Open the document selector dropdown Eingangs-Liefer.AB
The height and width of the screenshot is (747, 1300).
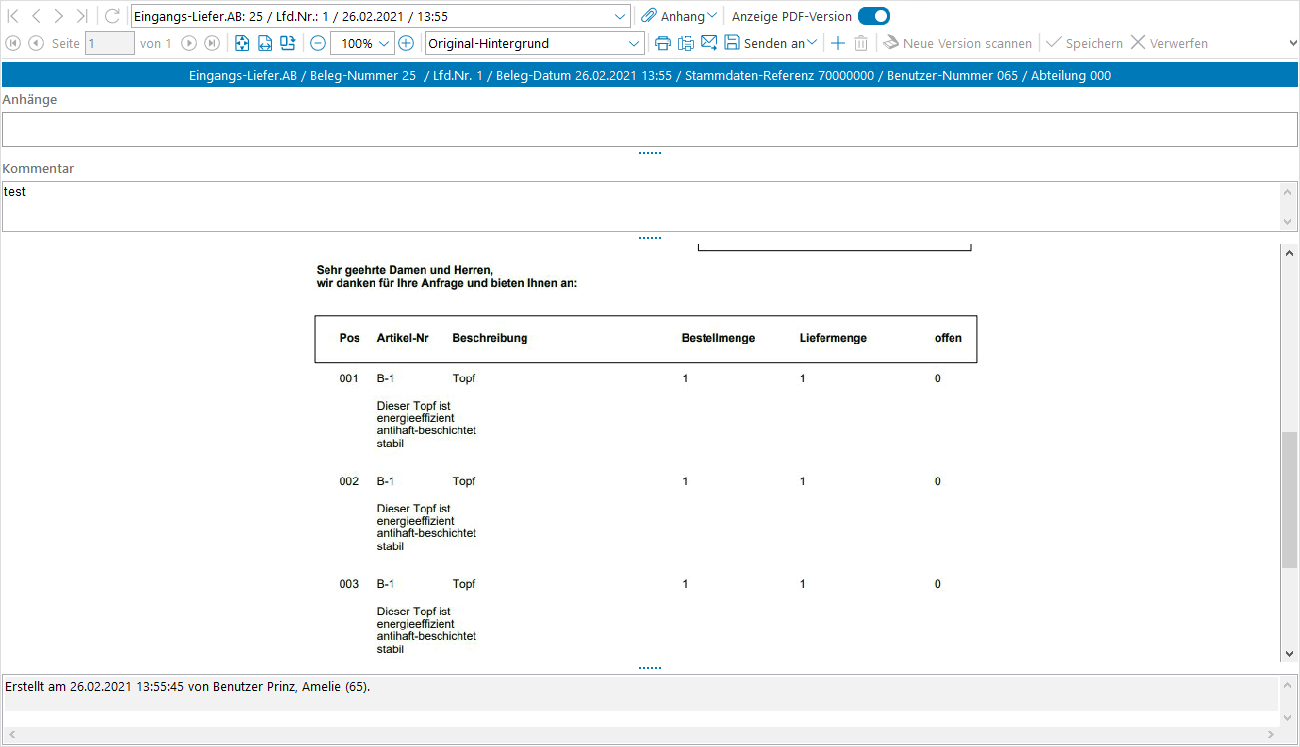coord(619,17)
